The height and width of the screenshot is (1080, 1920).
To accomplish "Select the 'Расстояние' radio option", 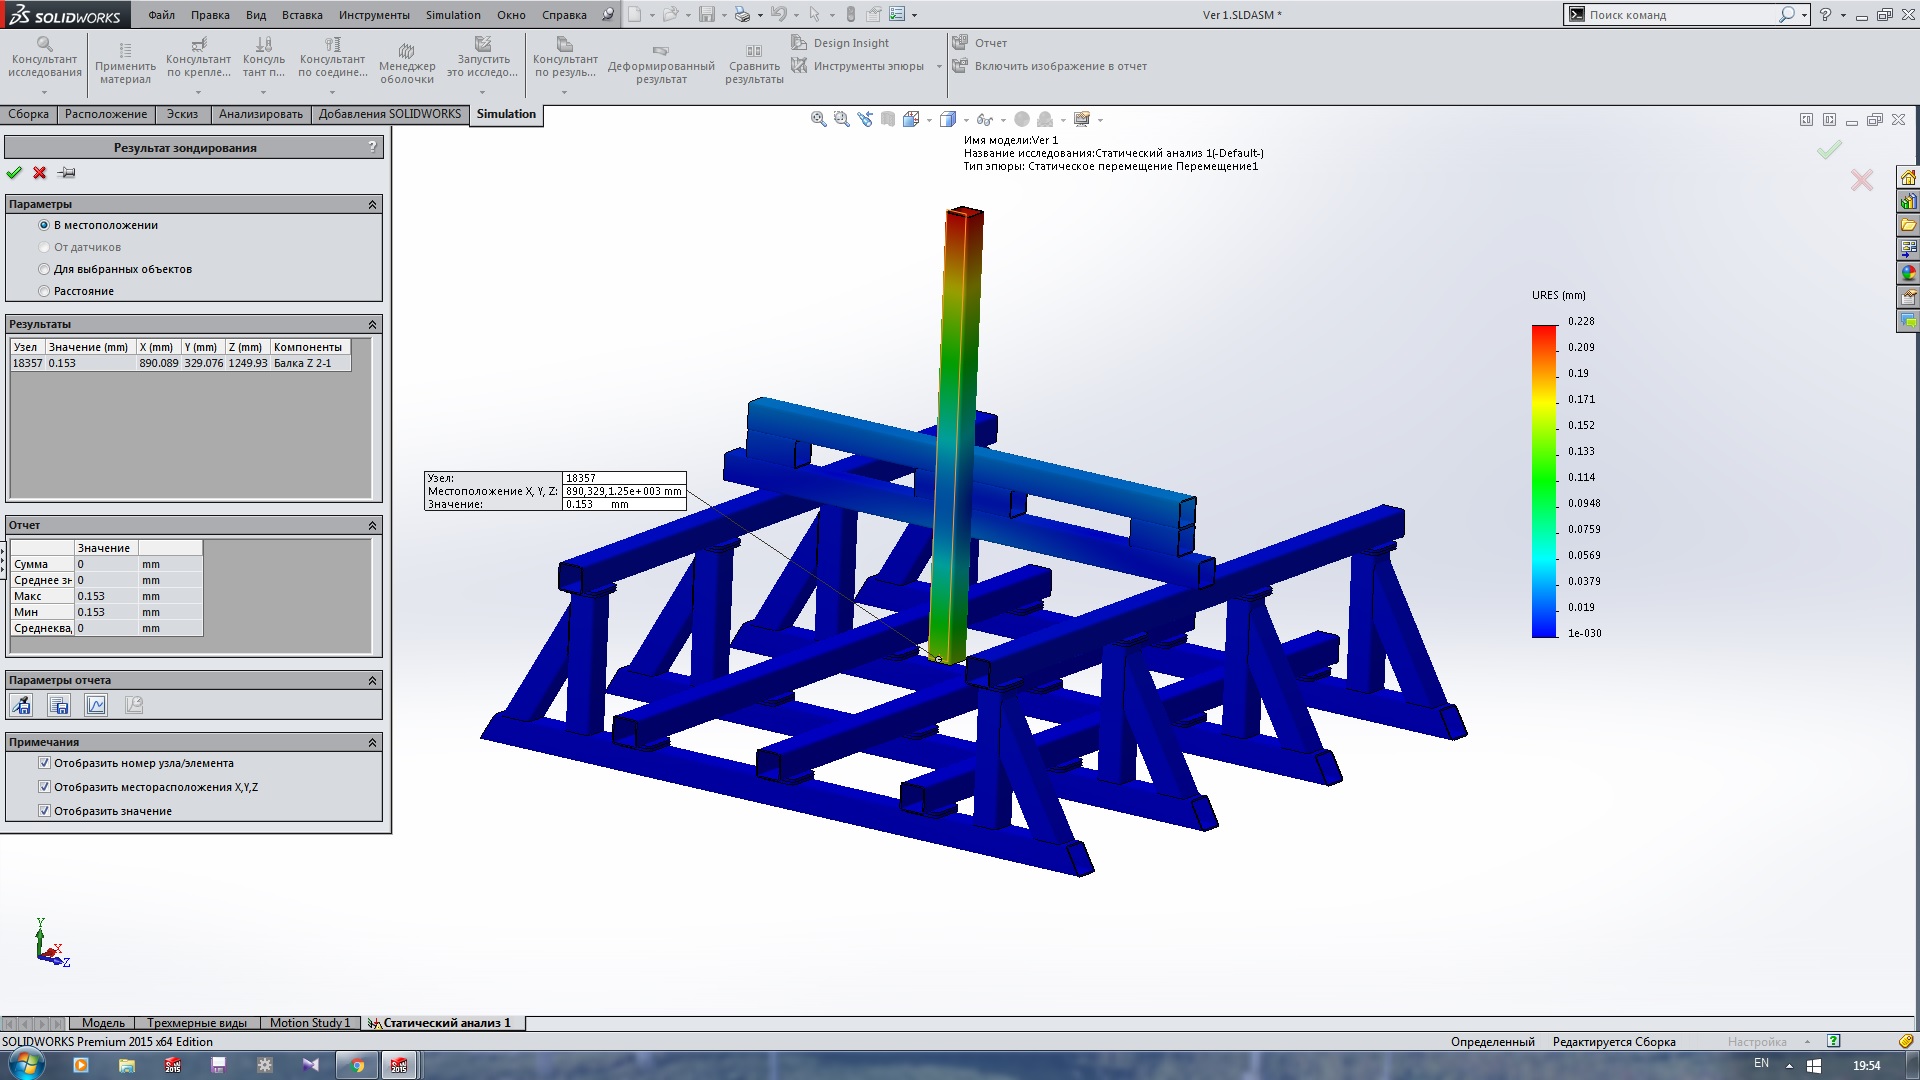I will click(44, 291).
